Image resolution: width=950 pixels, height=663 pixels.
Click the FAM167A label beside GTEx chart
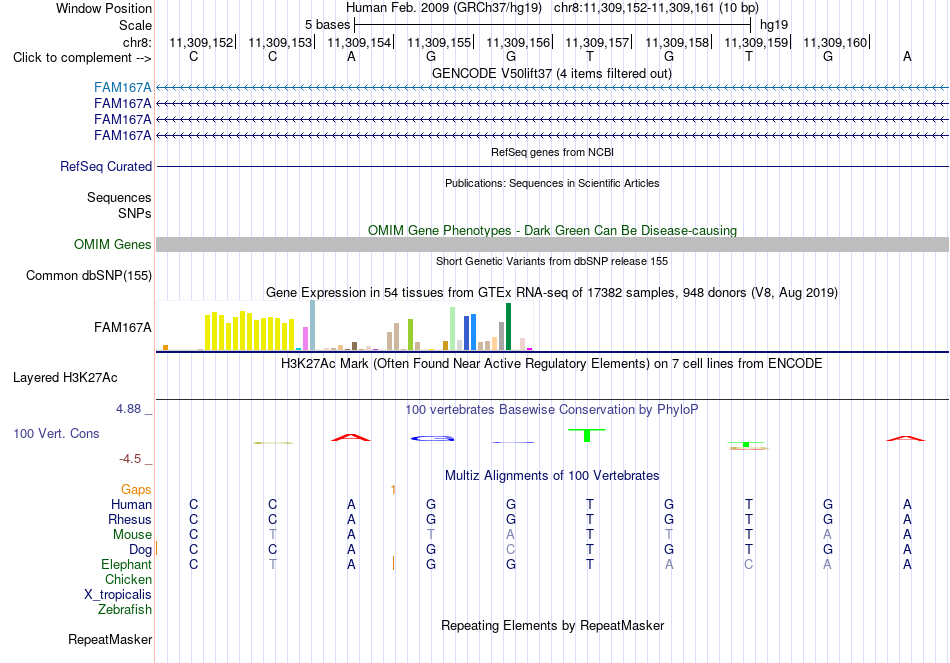[122, 328]
